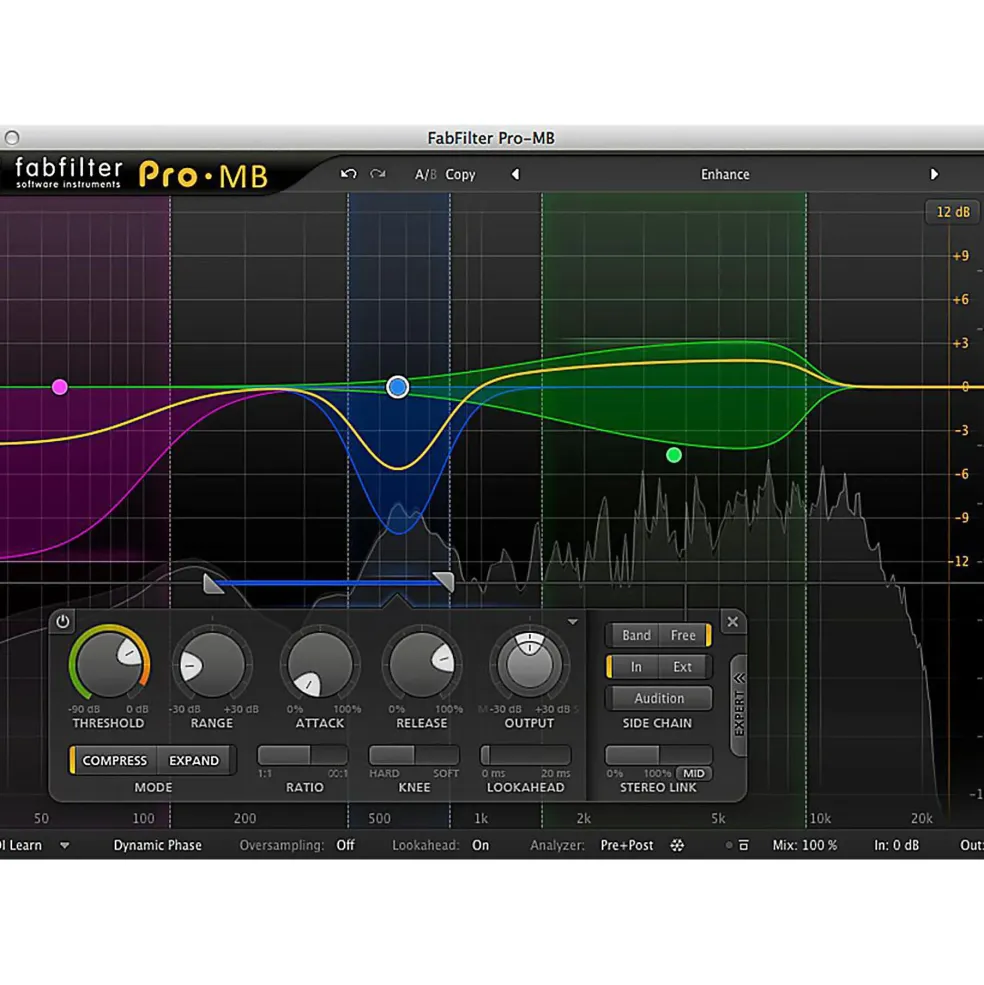Go to previous preset arrow
Image resolution: width=984 pixels, height=985 pixels.
tap(515, 174)
